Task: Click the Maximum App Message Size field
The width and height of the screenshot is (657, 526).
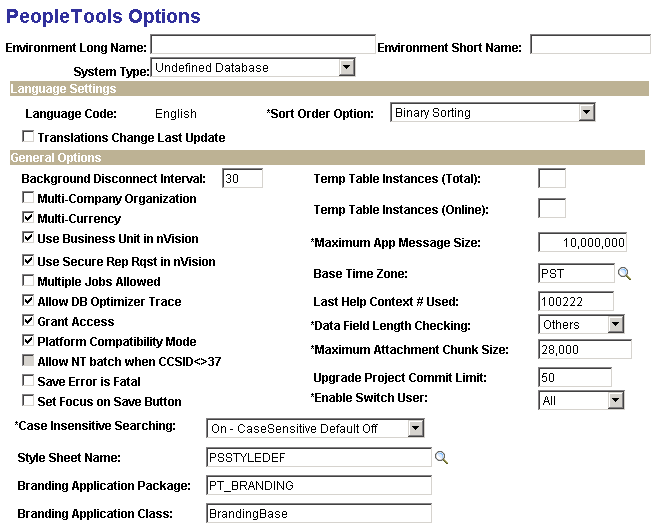Action: 582,242
